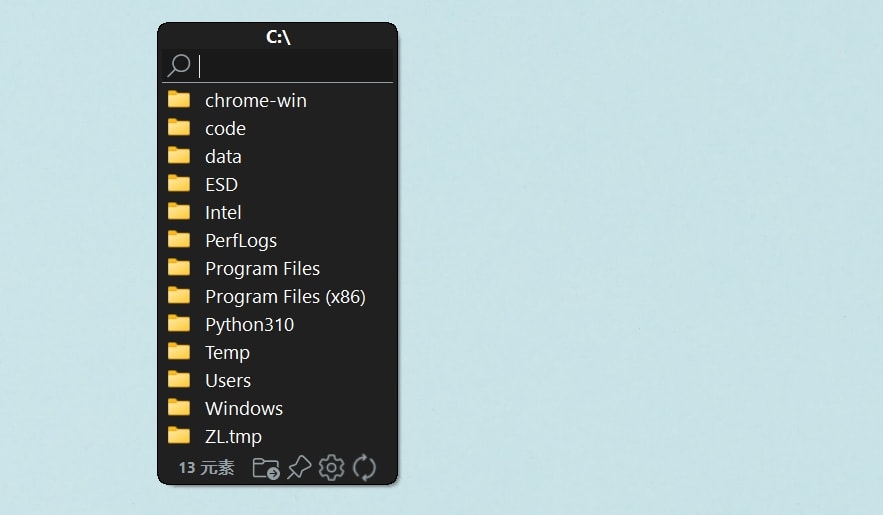Click inside the search text field

295,66
